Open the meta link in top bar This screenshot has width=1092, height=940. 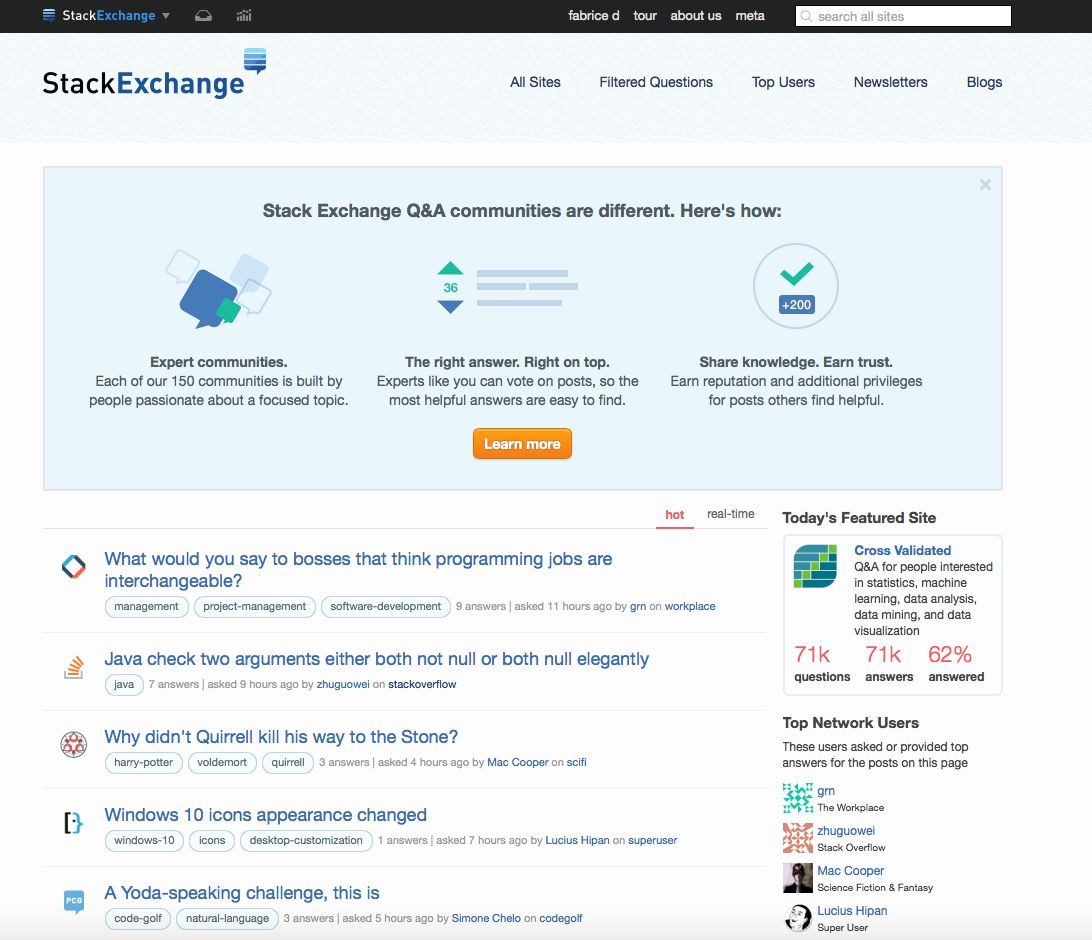750,15
